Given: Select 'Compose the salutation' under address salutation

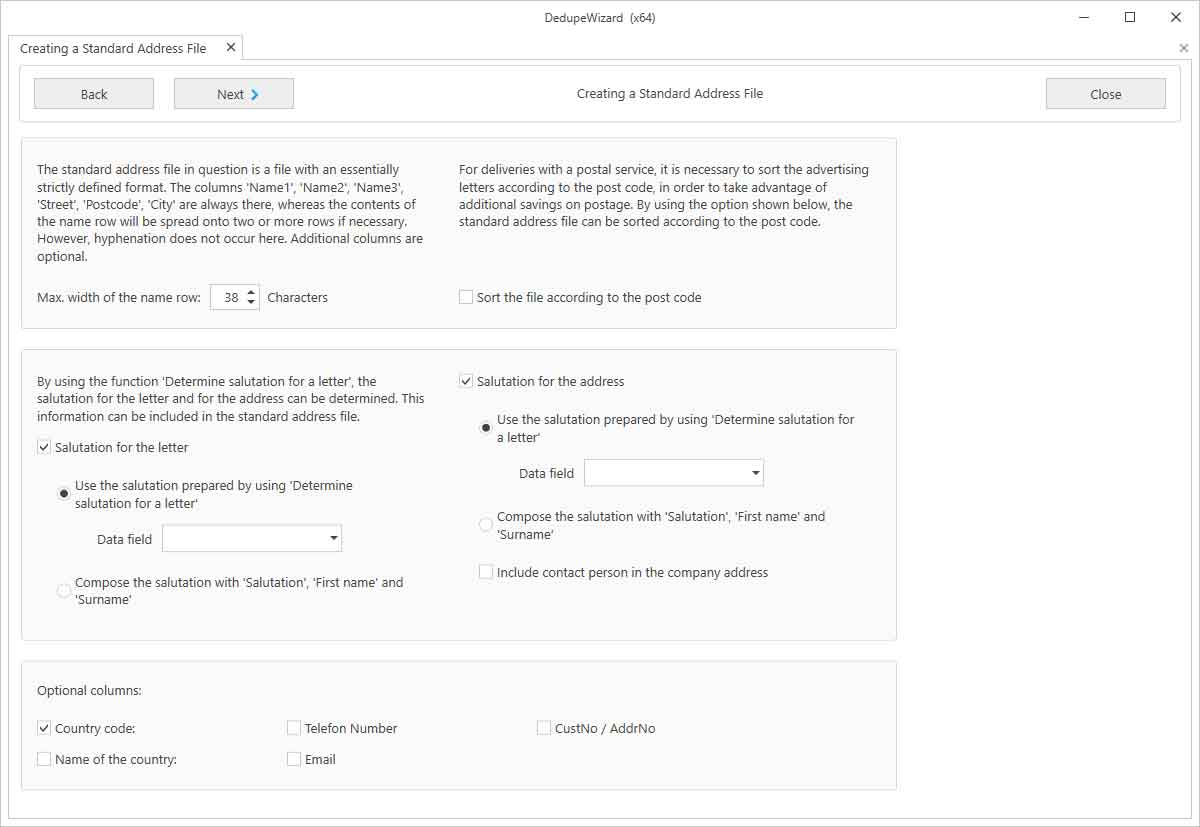Looking at the screenshot, I should [486, 524].
